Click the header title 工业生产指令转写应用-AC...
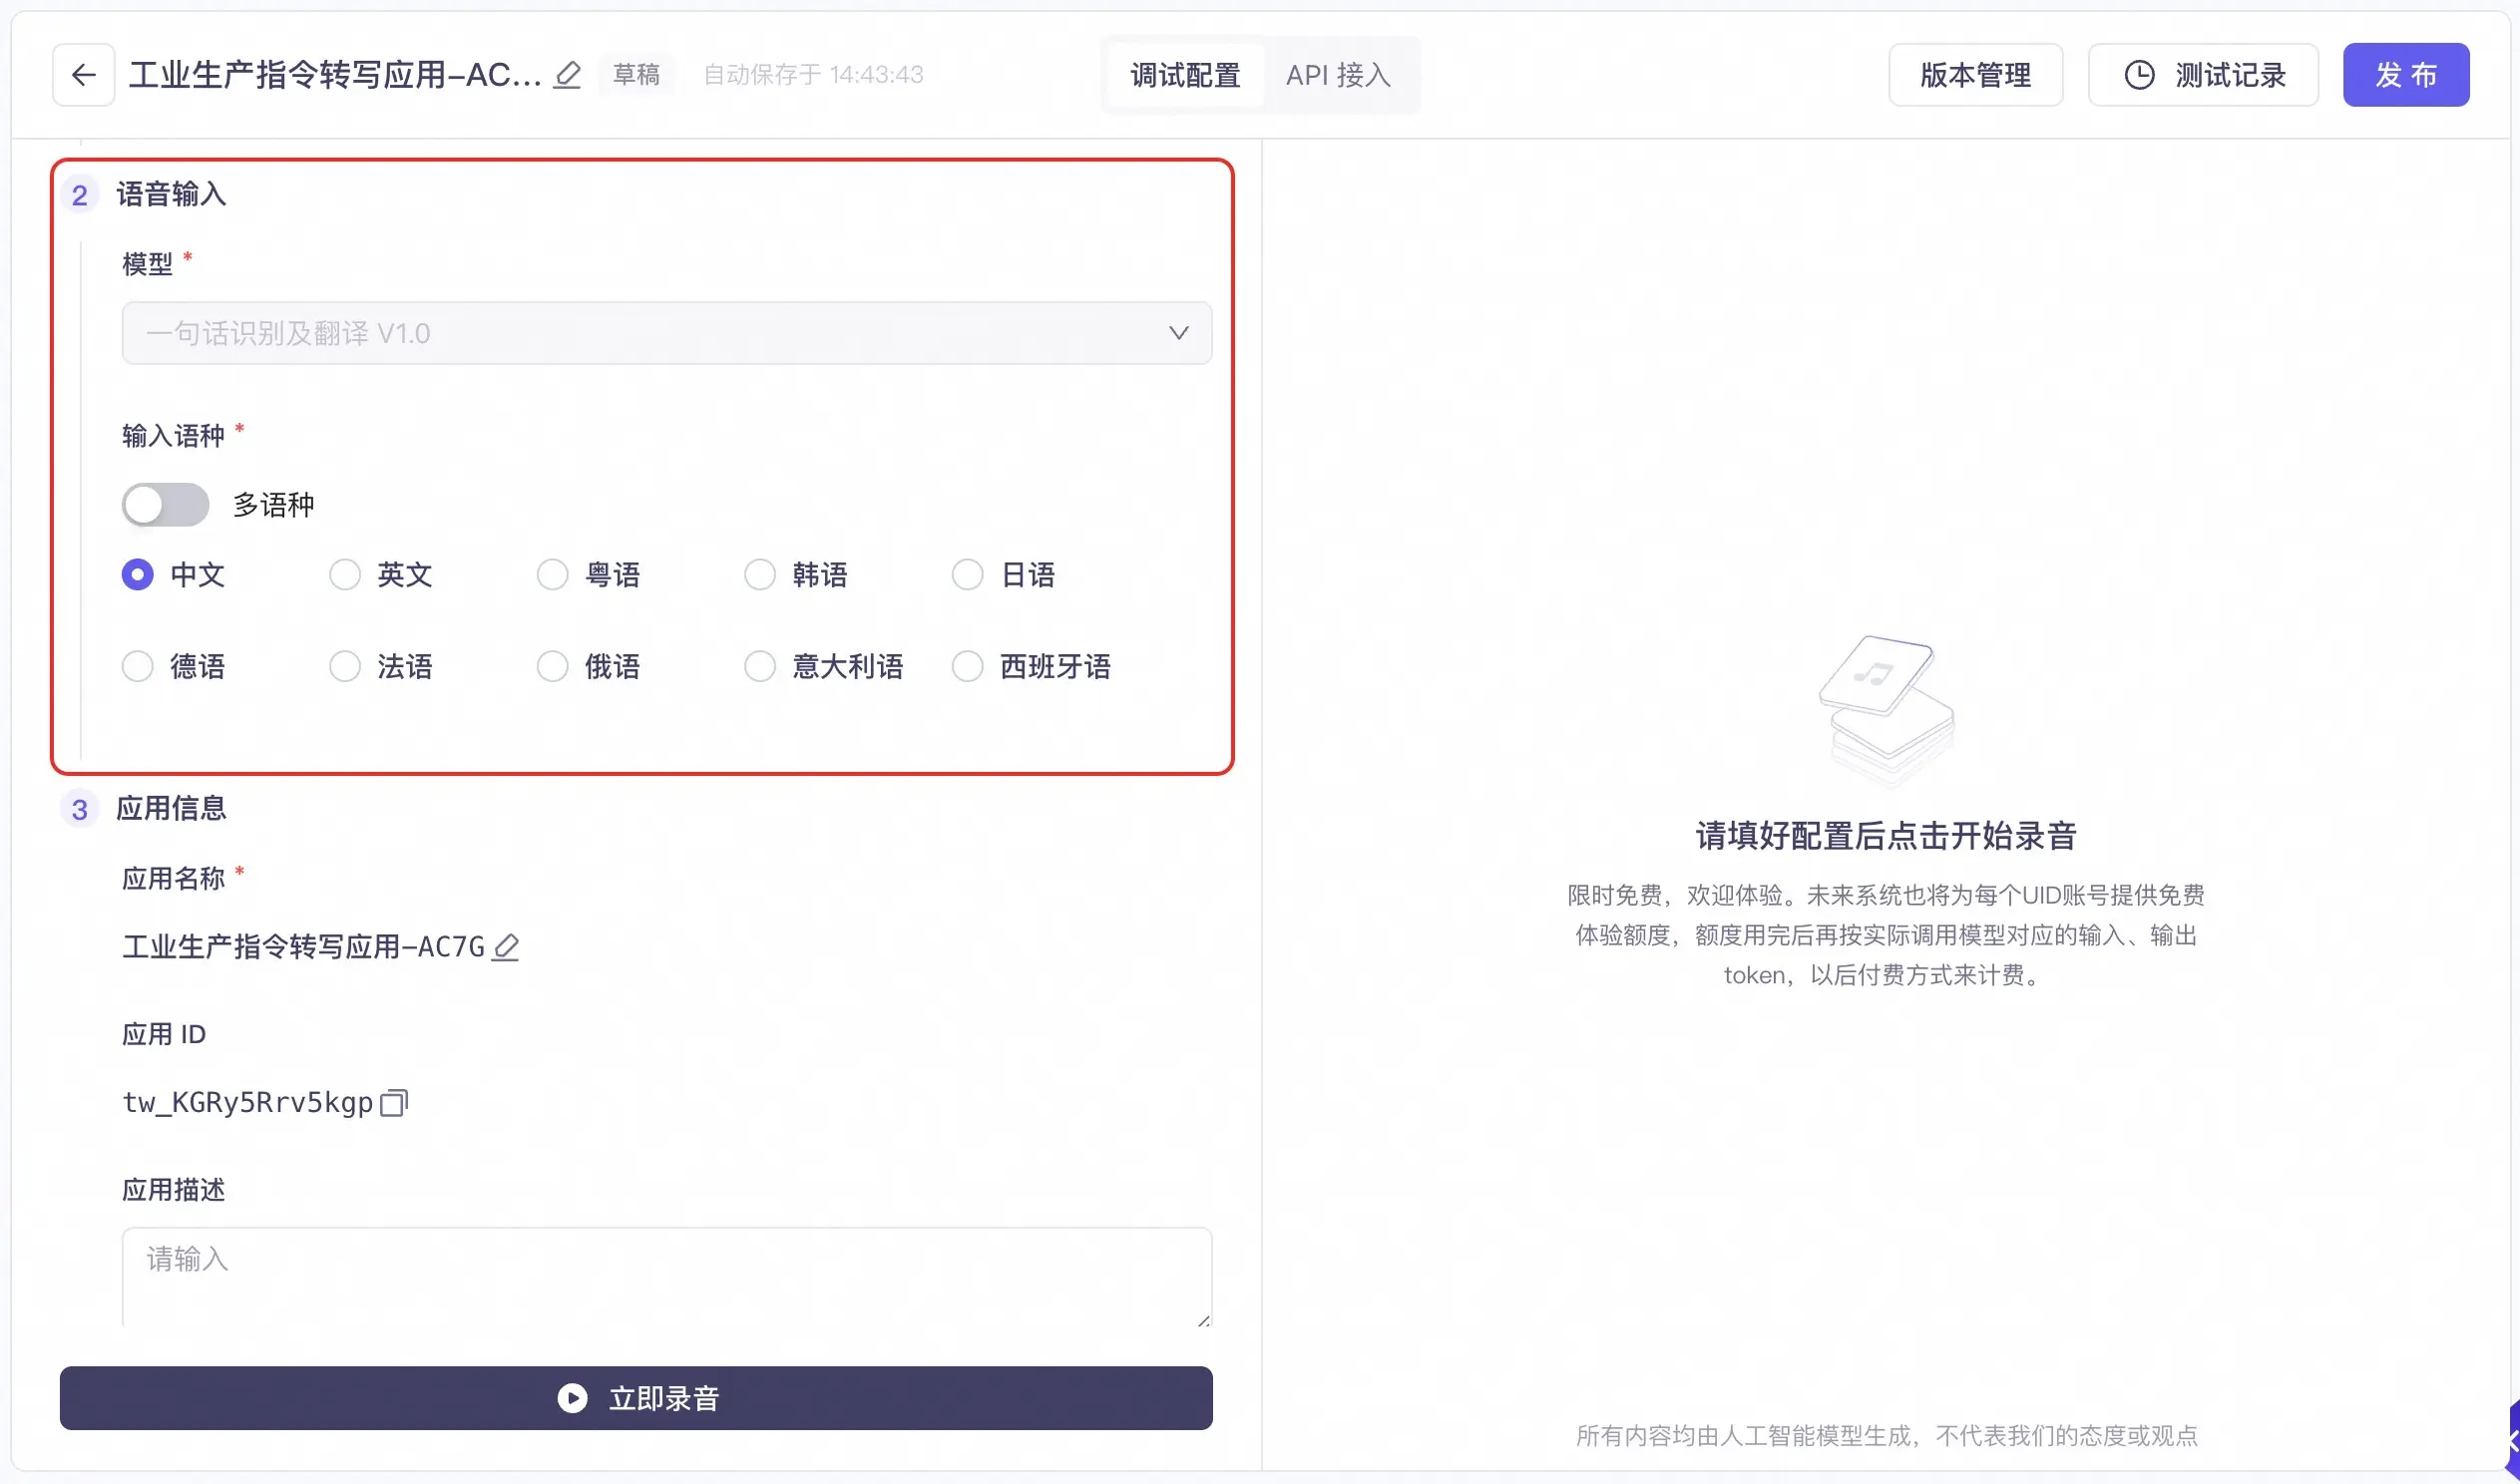The width and height of the screenshot is (2520, 1484). 335,75
